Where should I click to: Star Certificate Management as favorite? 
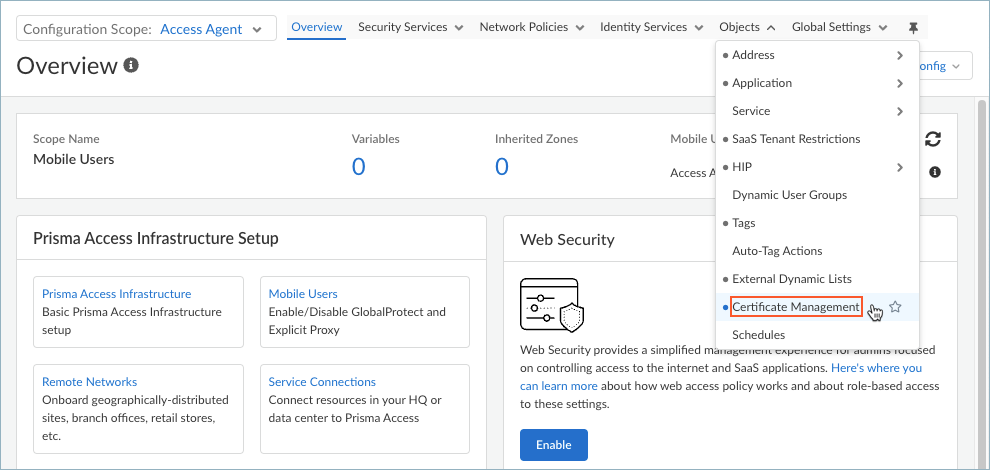(896, 307)
